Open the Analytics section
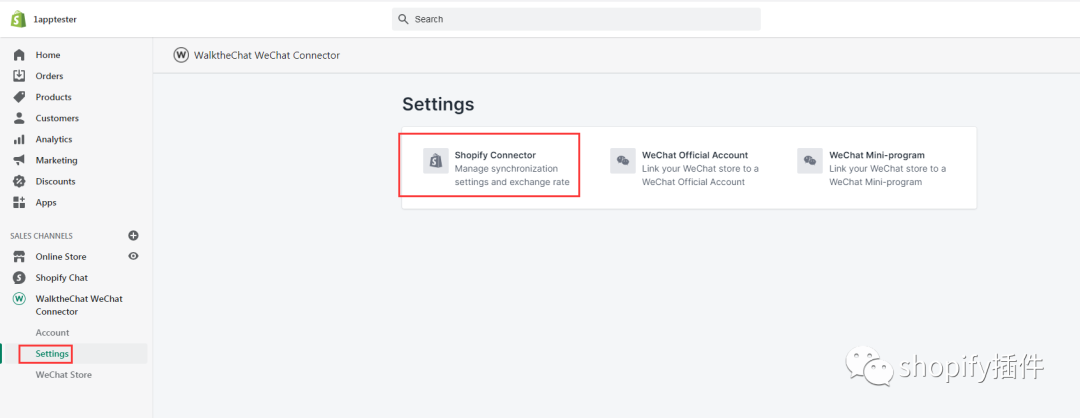This screenshot has width=1080, height=418. [x=54, y=139]
